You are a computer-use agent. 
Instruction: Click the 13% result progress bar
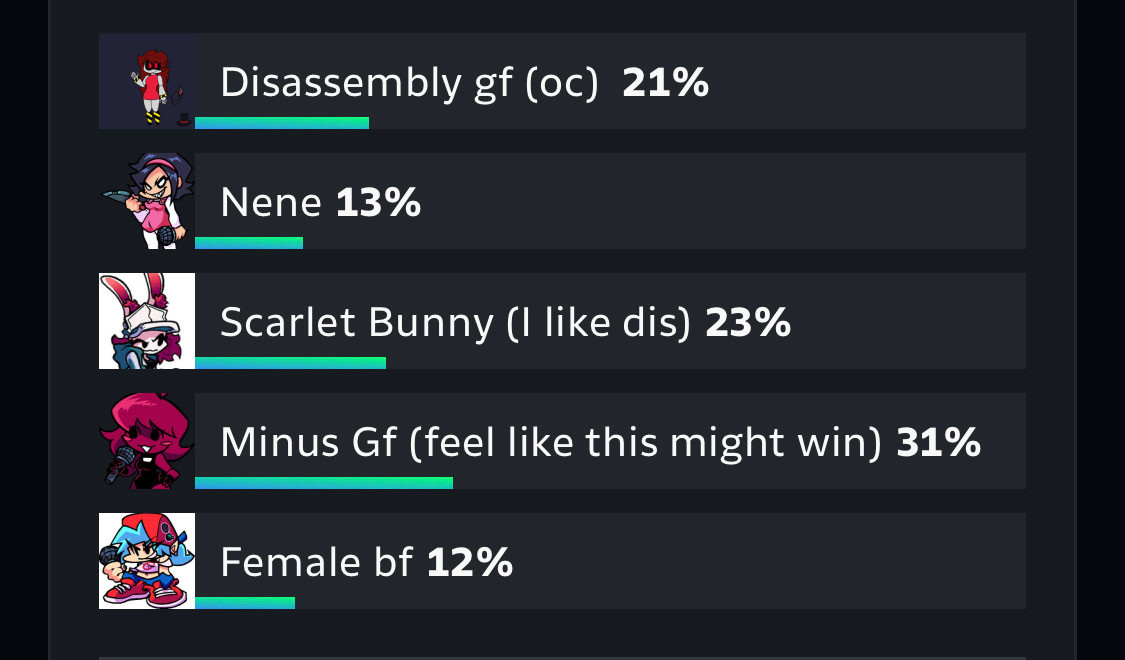point(249,242)
